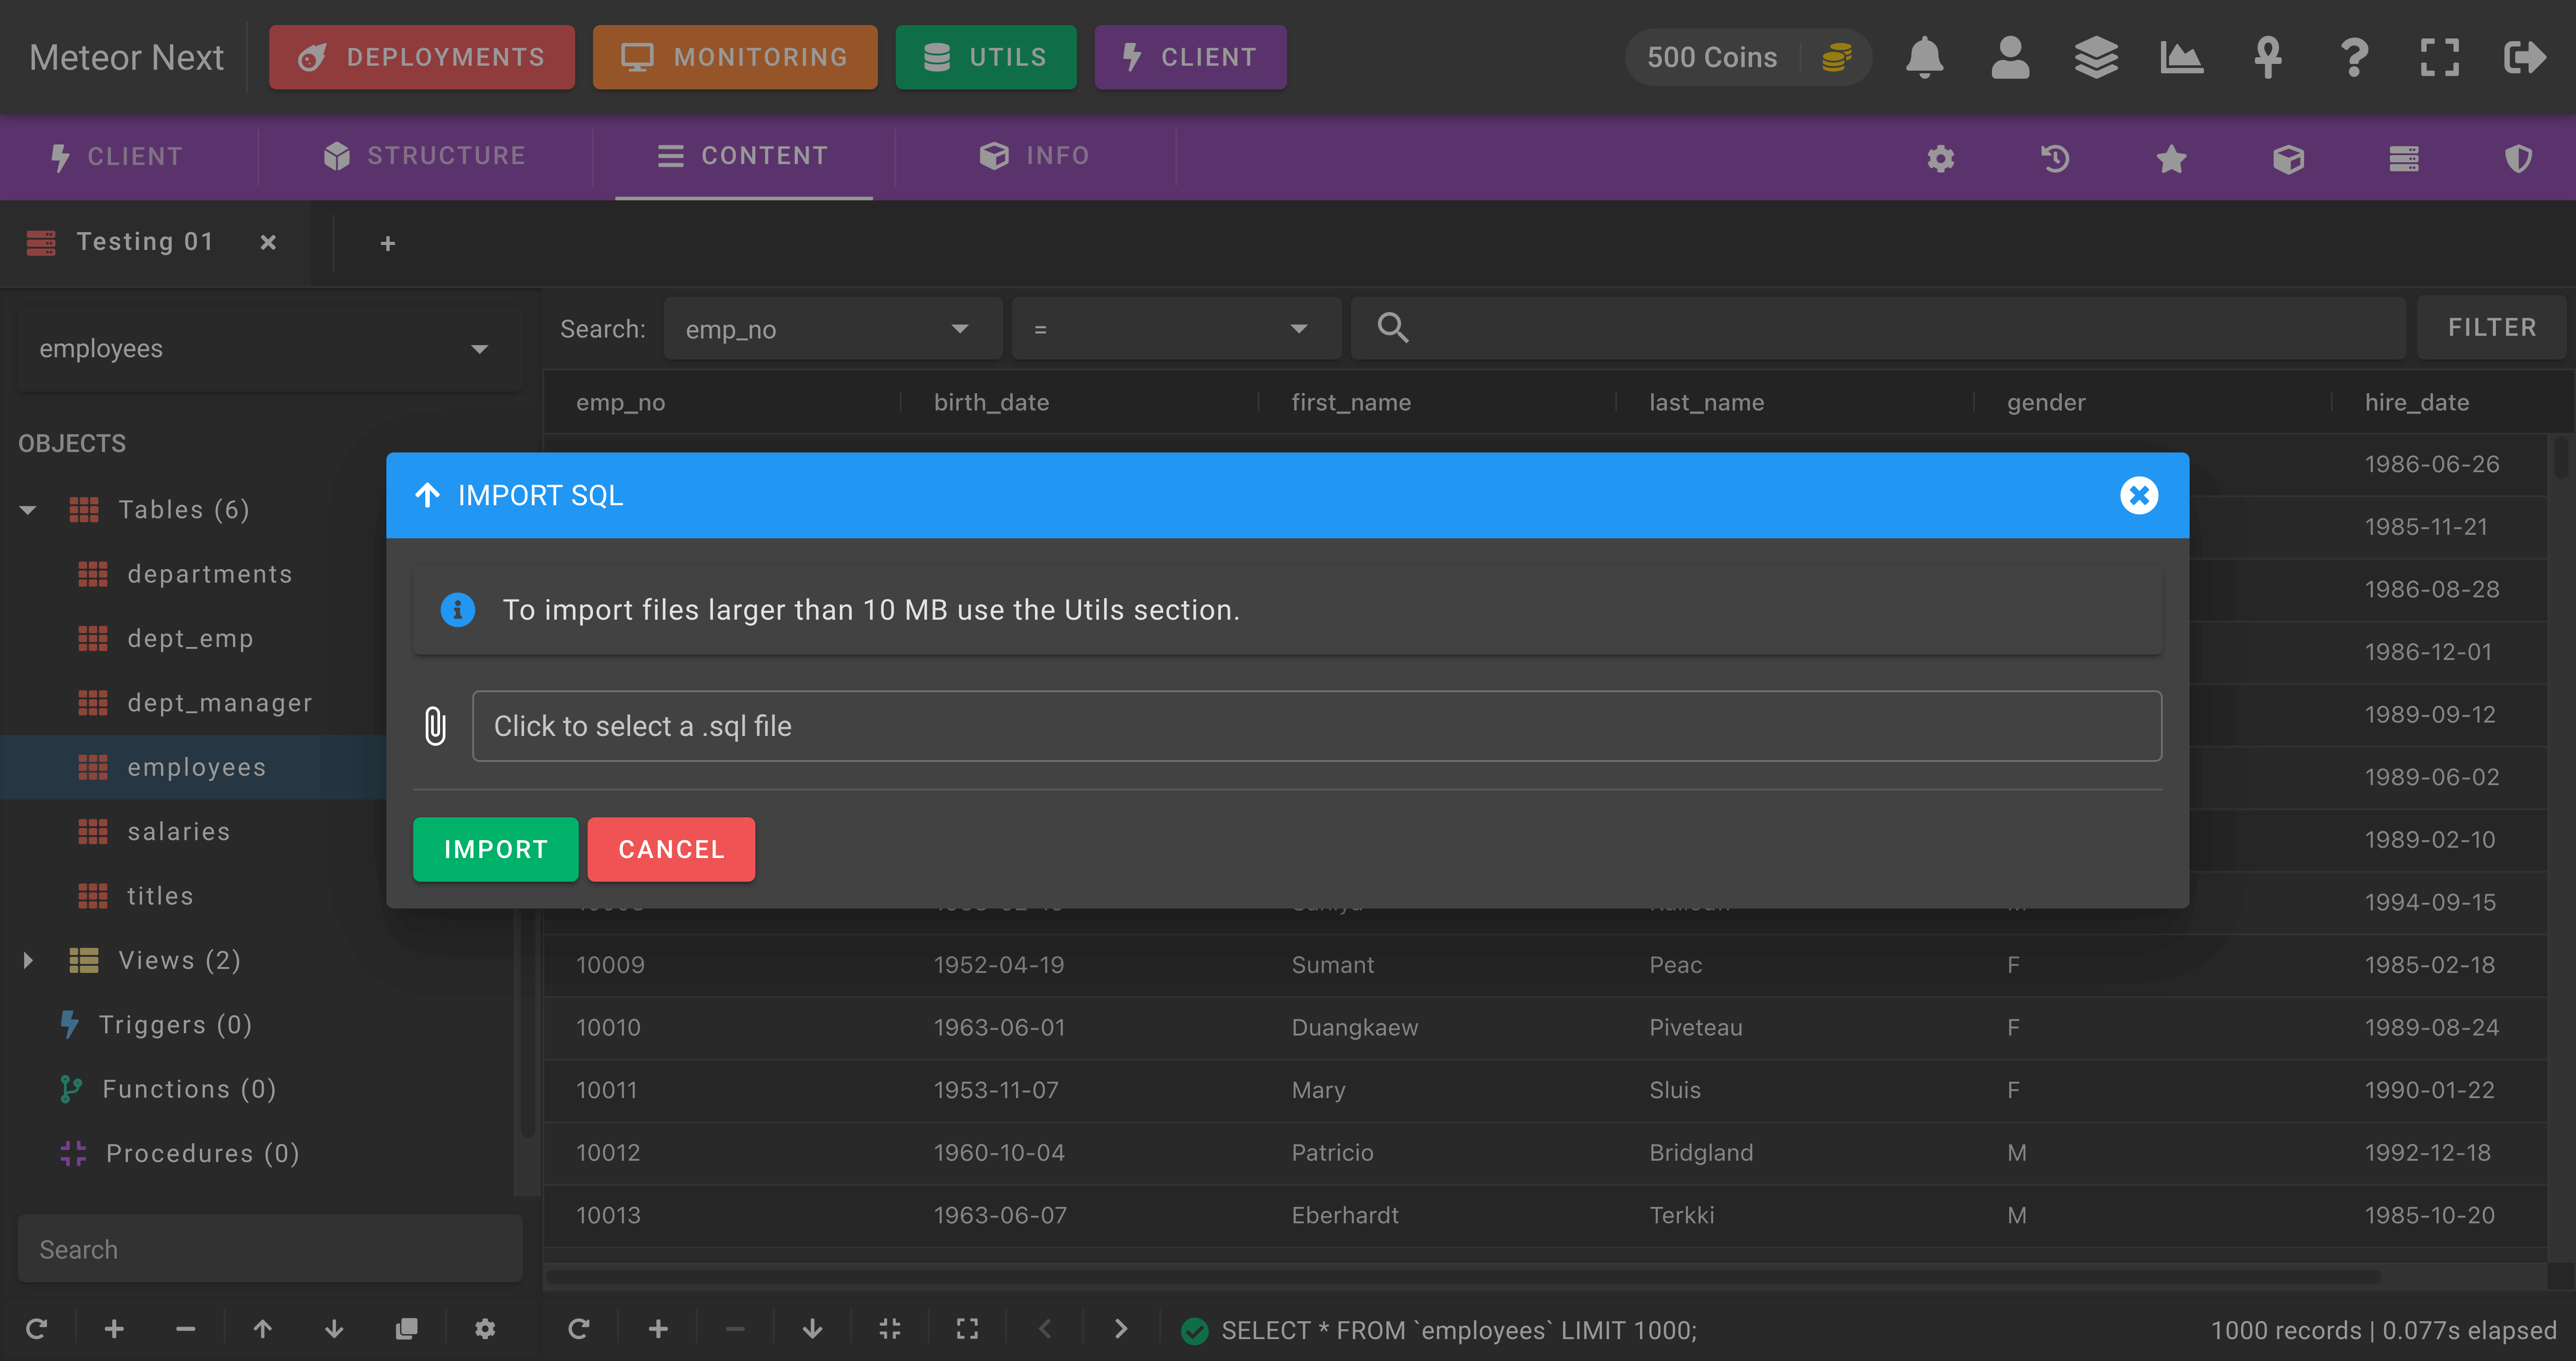Image resolution: width=2576 pixels, height=1361 pixels.
Task: Click the .sql file selection field
Action: point(1317,726)
